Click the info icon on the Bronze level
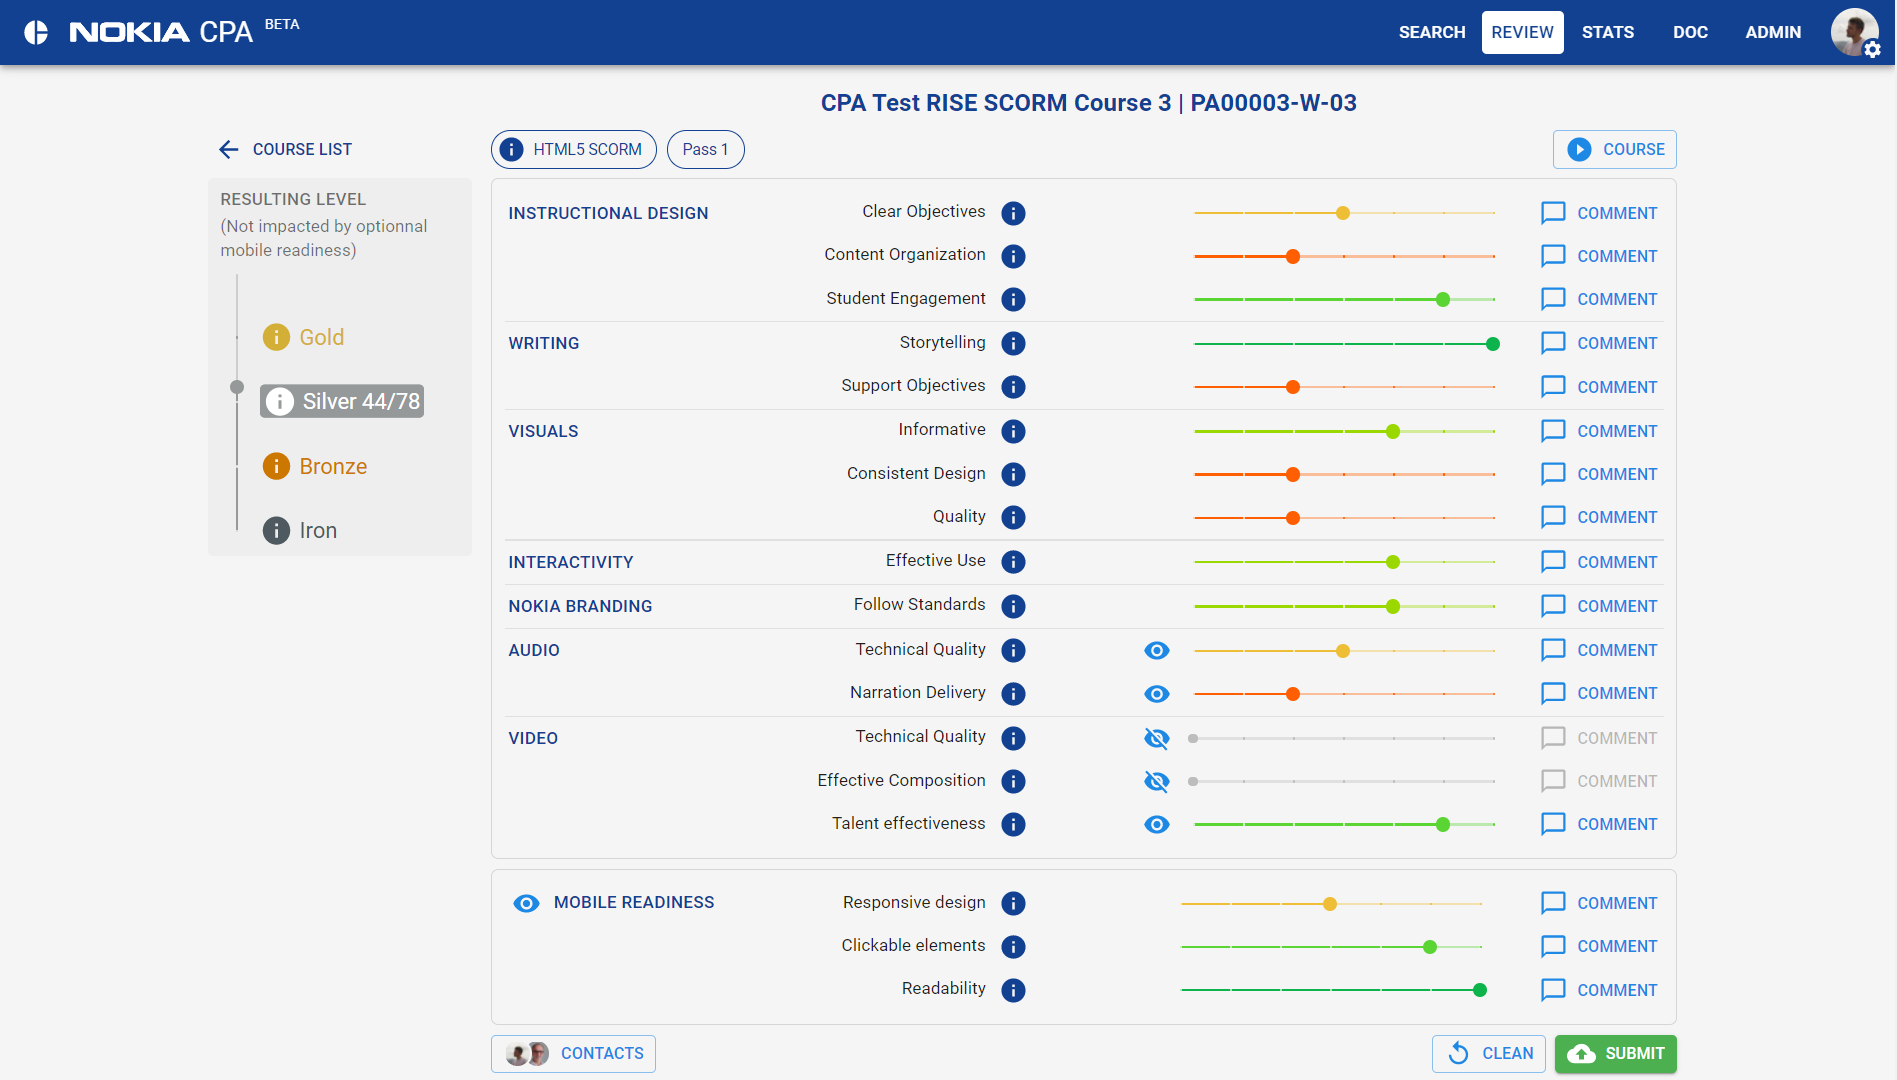This screenshot has width=1897, height=1080. [276, 466]
